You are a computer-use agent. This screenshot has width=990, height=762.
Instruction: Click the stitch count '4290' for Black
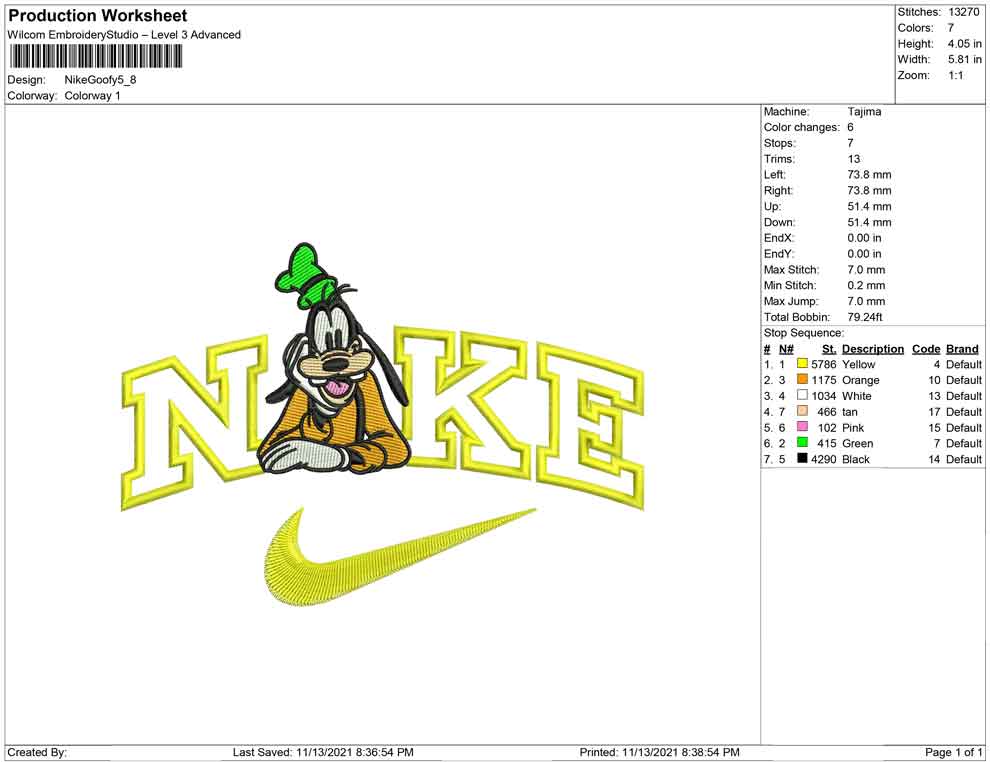click(x=824, y=459)
